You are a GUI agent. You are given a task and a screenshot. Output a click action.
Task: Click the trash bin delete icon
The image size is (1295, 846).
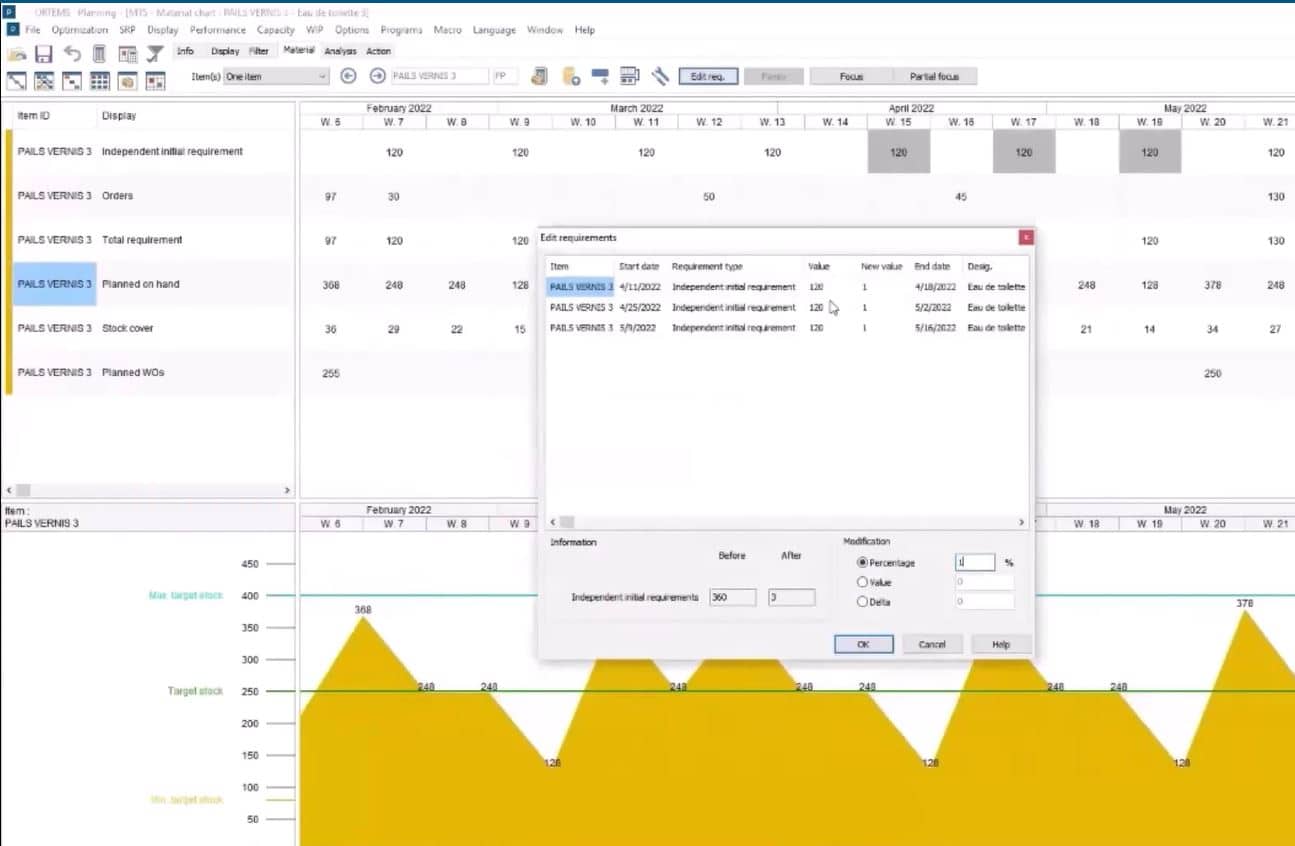click(99, 53)
